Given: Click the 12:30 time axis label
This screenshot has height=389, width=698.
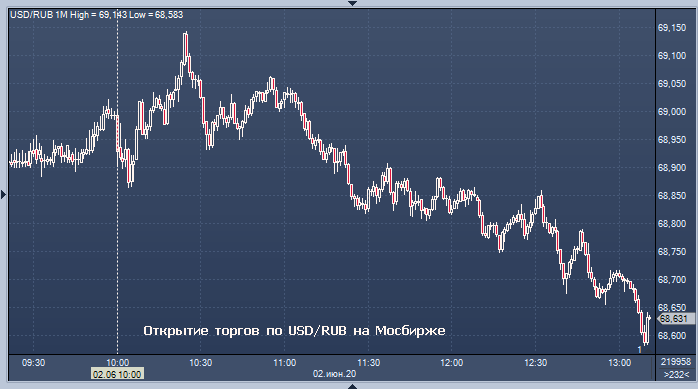Looking at the screenshot, I should click(536, 363).
